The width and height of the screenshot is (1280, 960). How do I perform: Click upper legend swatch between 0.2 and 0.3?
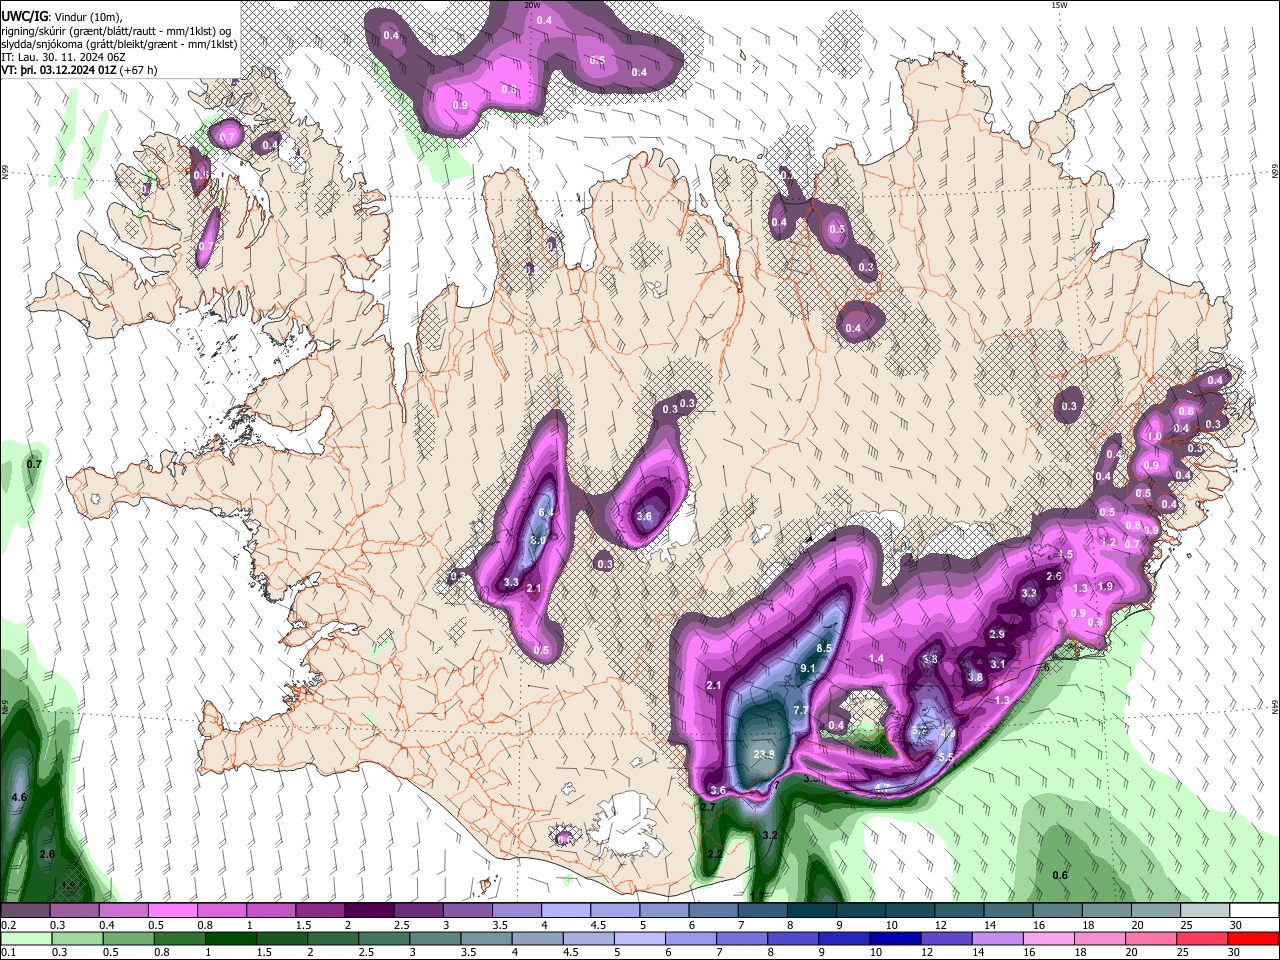point(25,911)
